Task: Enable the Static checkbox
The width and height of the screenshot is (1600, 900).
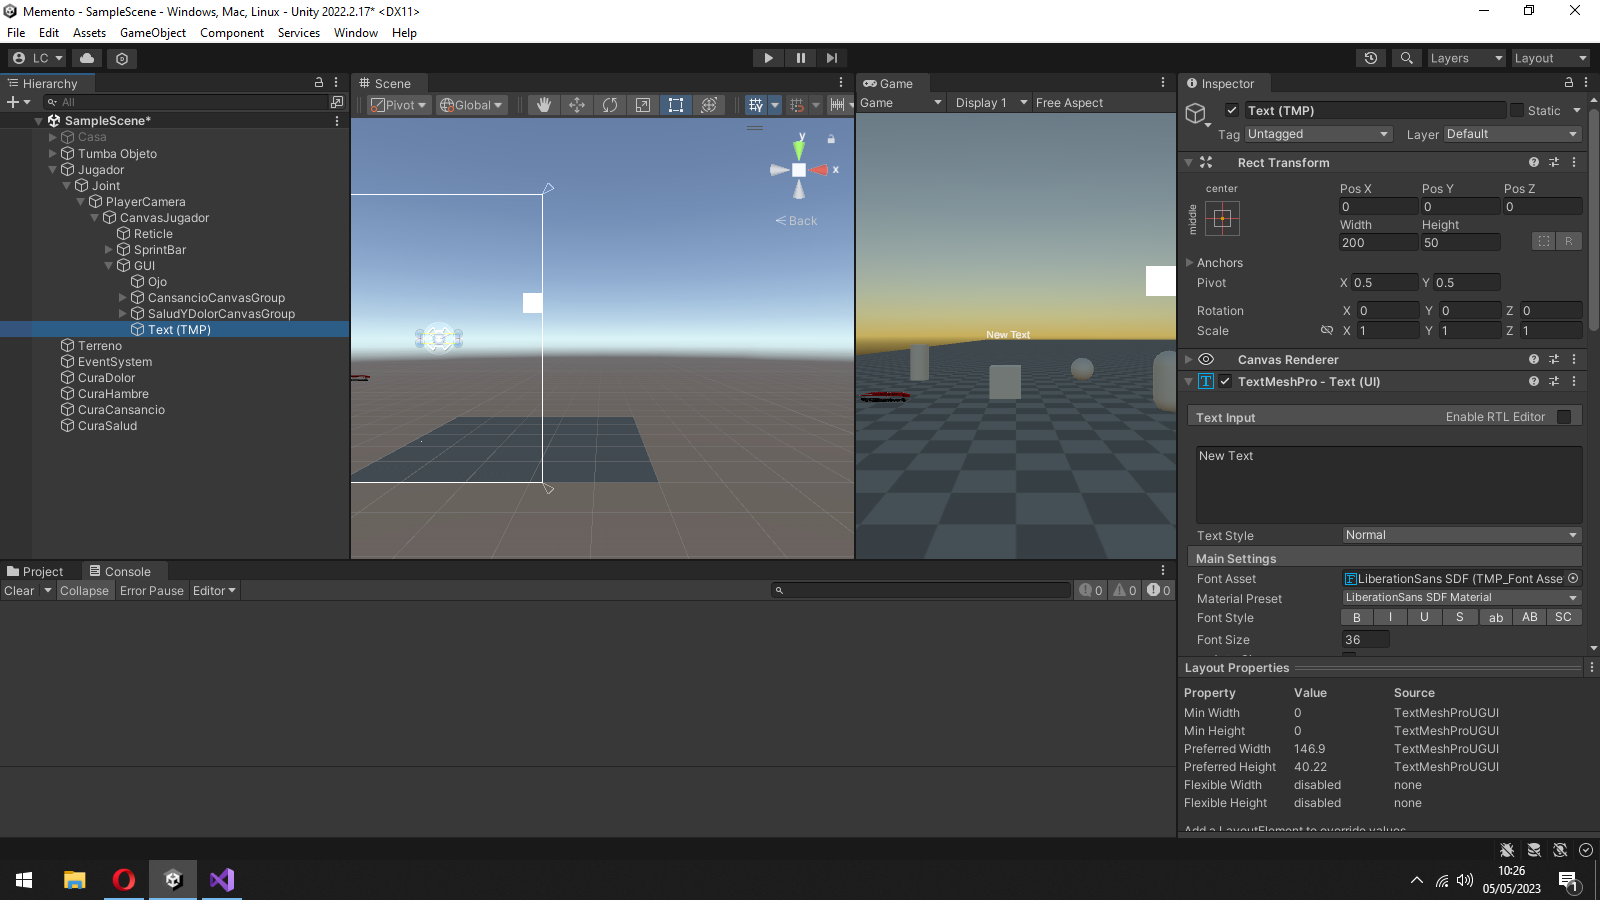Action: pos(1517,111)
